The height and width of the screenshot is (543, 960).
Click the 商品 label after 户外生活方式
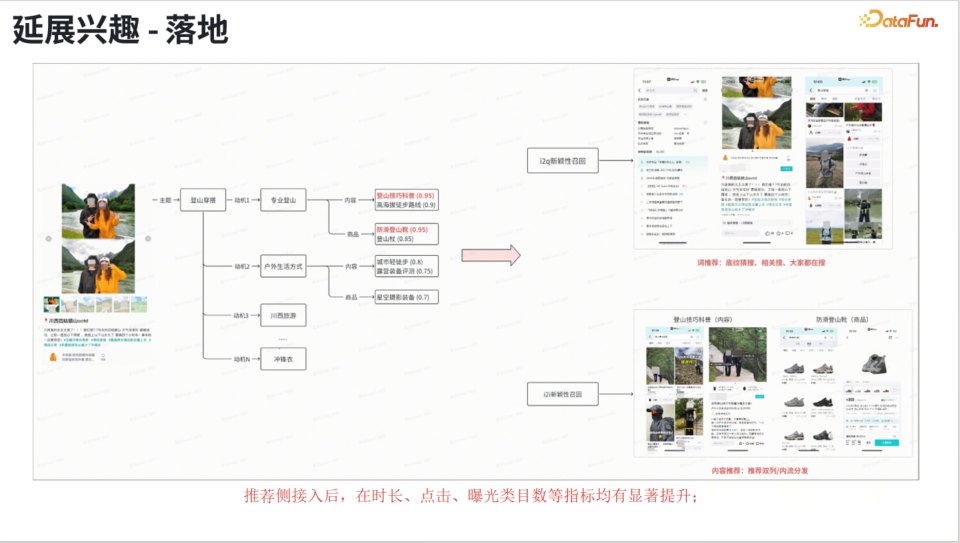coord(351,297)
